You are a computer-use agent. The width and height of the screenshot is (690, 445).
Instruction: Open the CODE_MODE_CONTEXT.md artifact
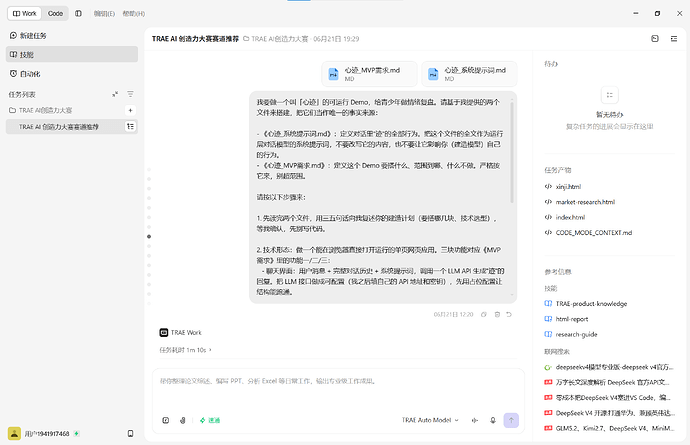594,233
